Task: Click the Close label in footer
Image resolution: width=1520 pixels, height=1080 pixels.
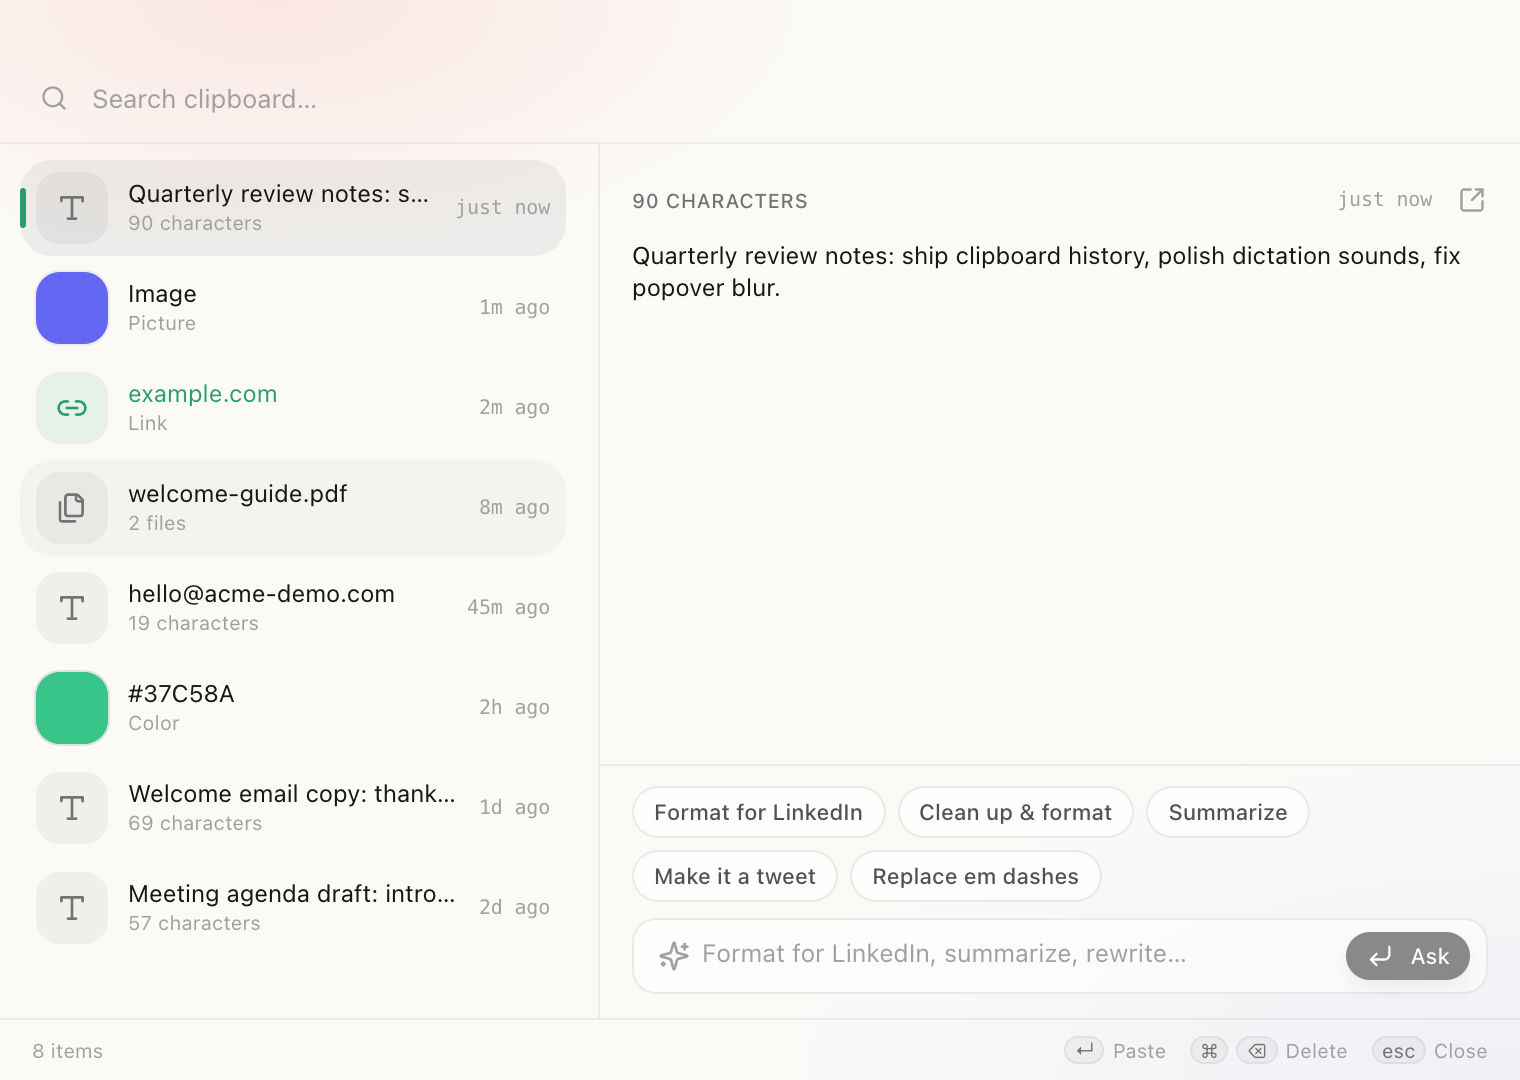Action: (1460, 1051)
